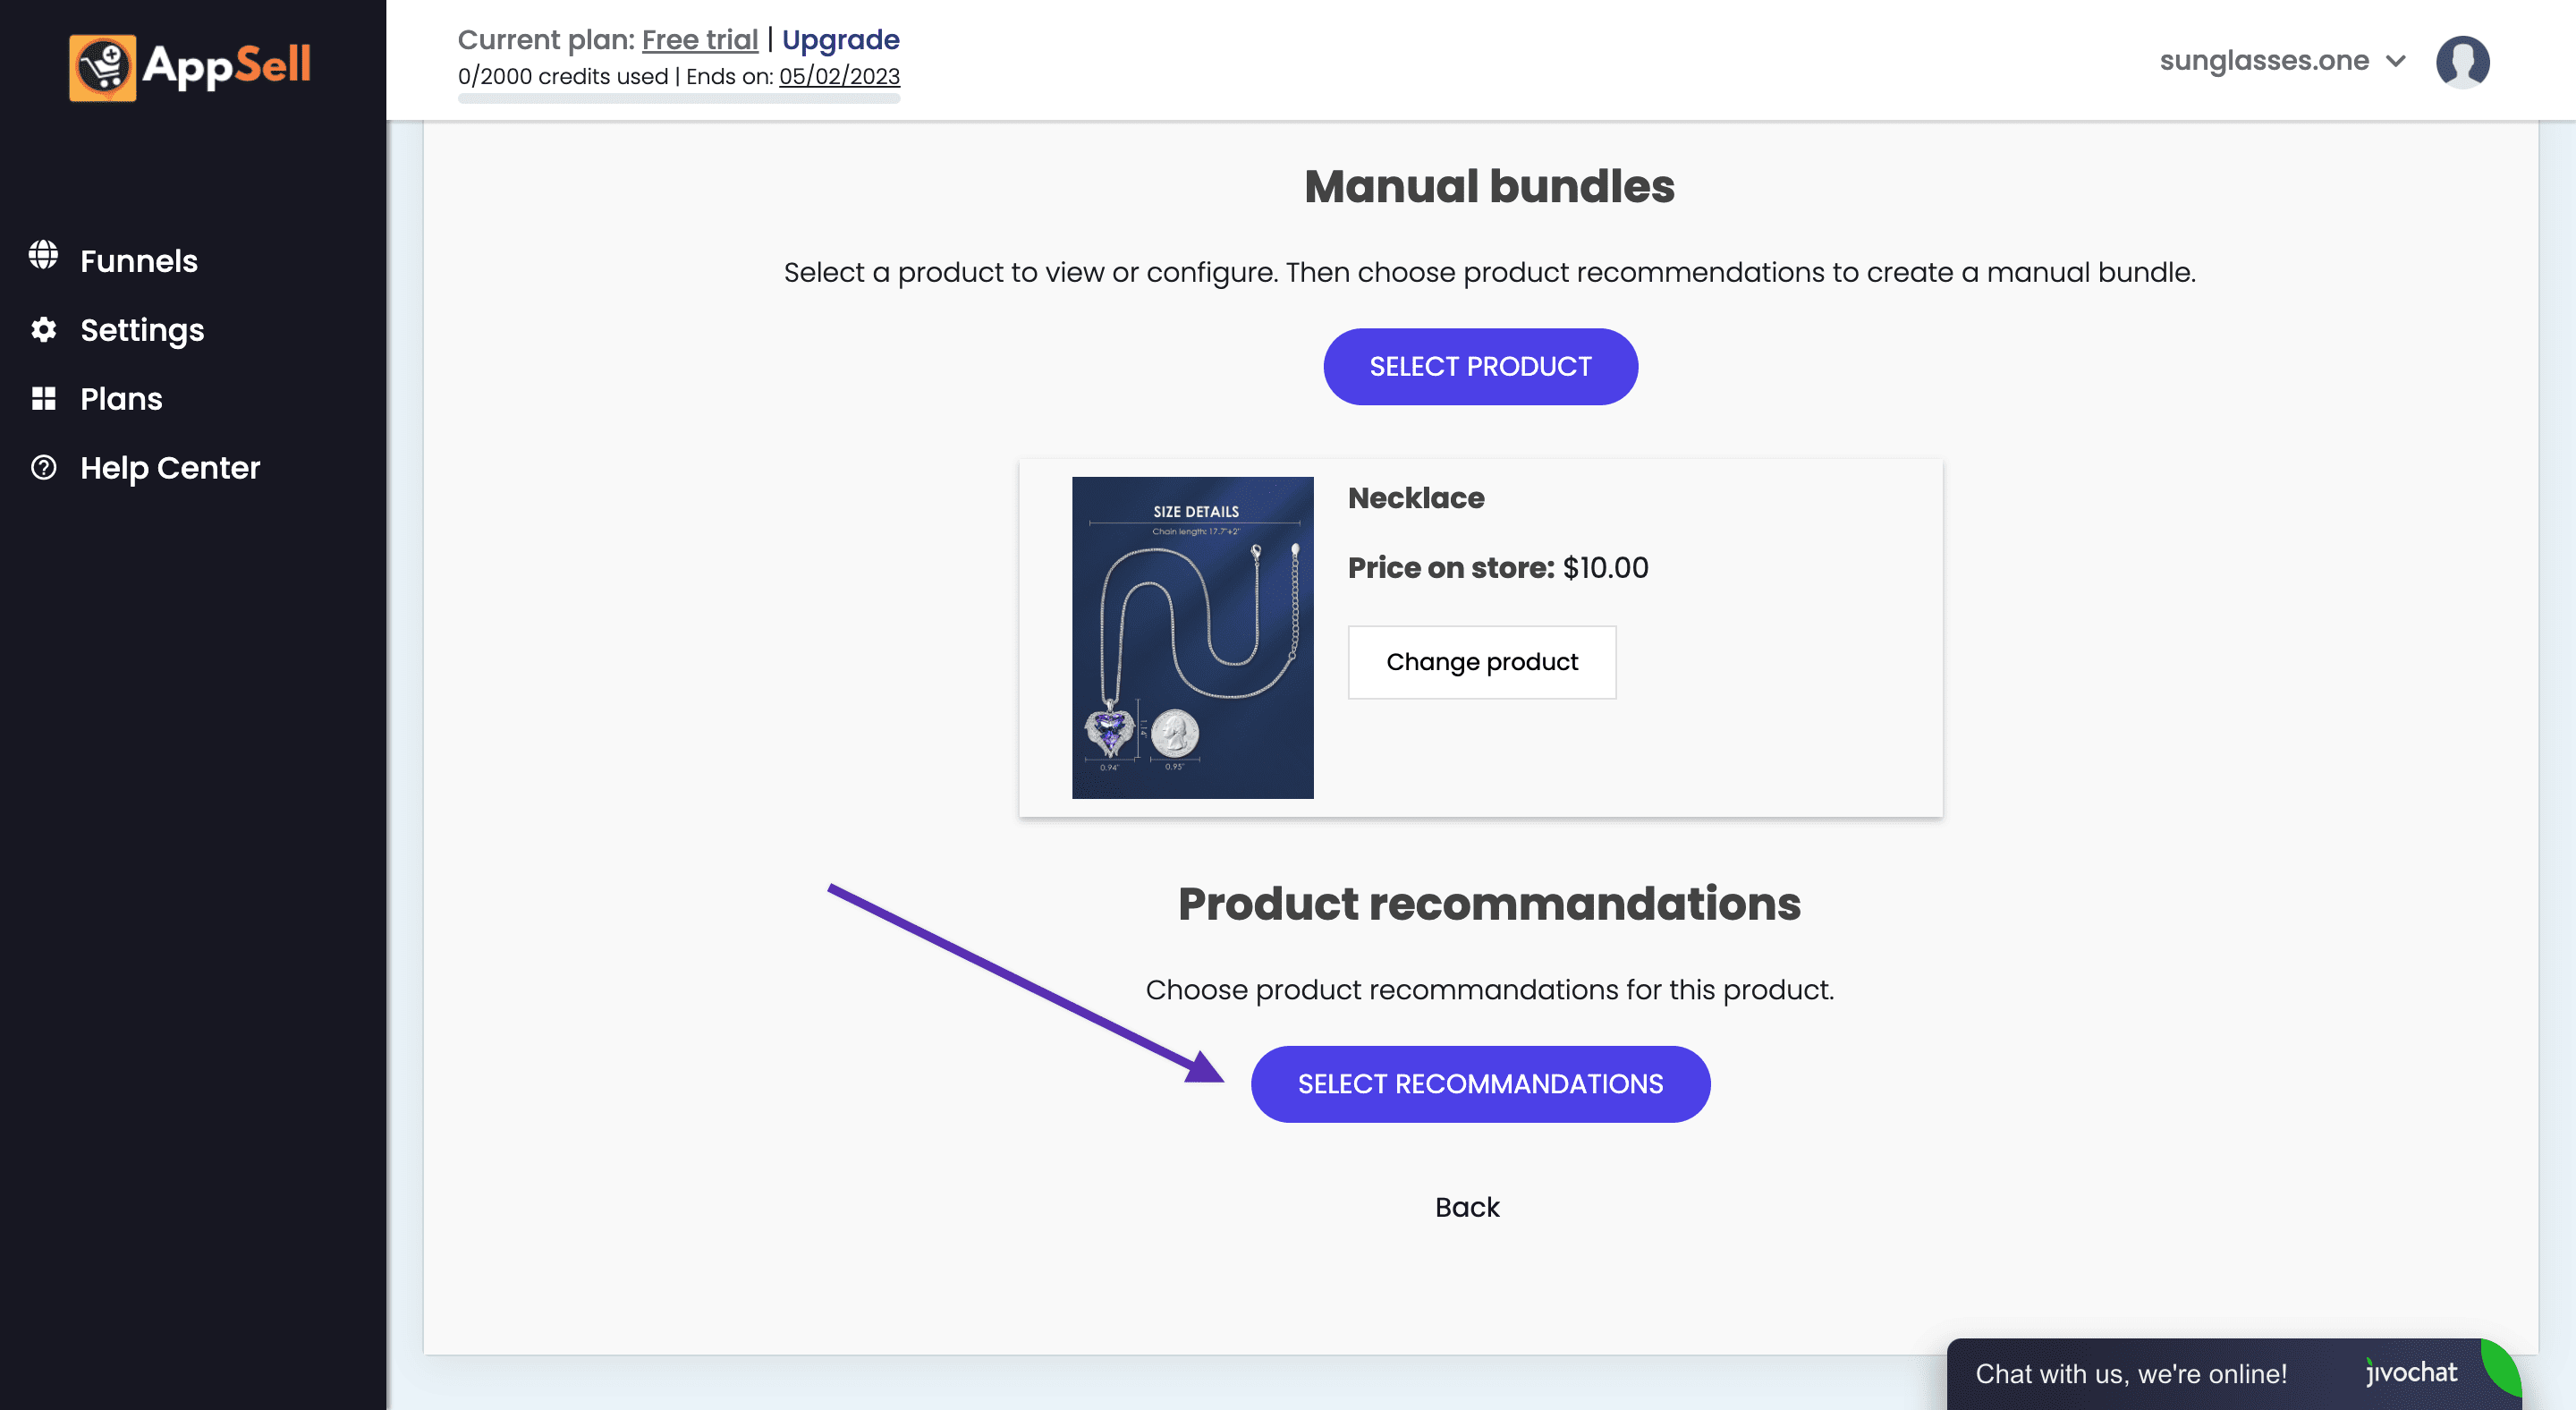Viewport: 2576px width, 1410px height.
Task: Go to the Settings menu item
Action: 142,329
